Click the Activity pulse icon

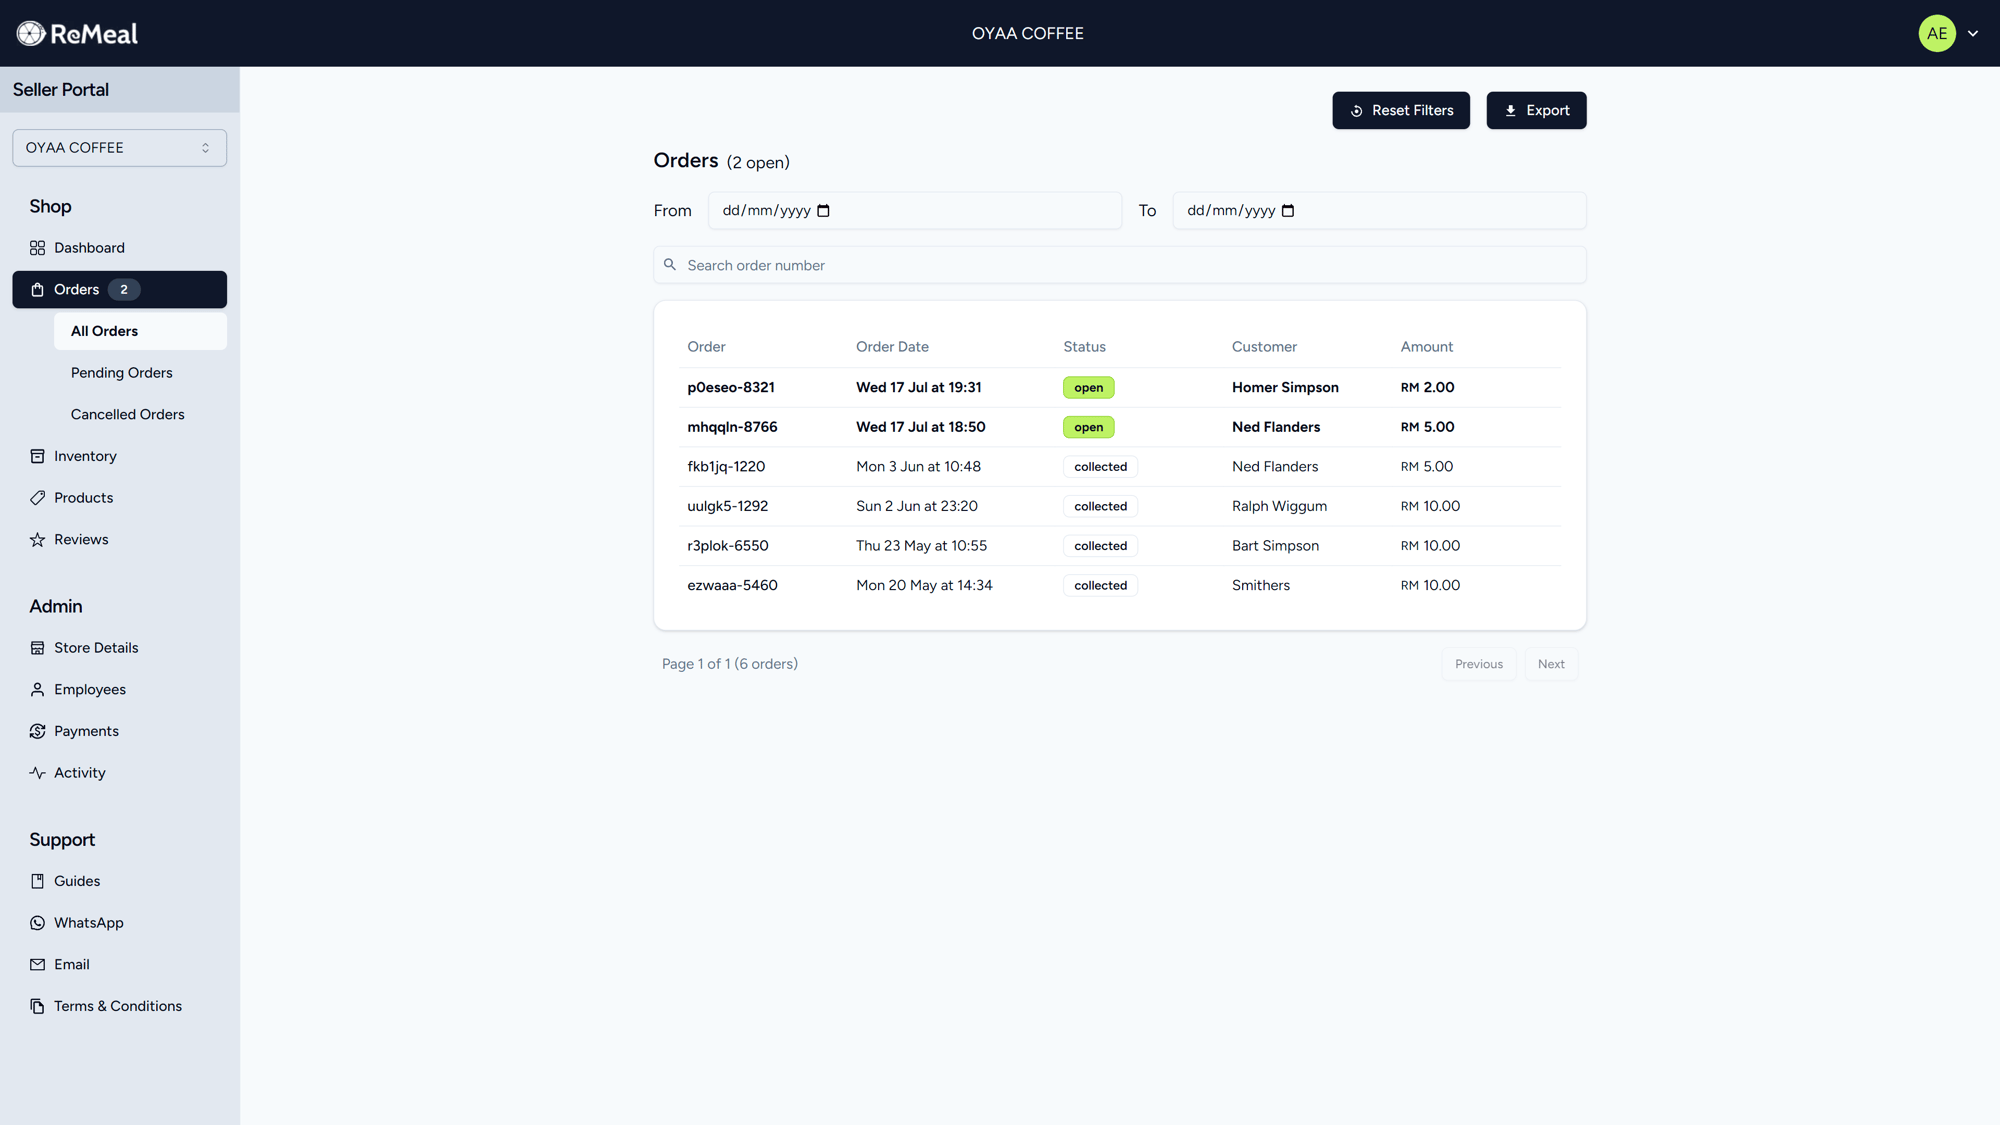pyautogui.click(x=37, y=773)
